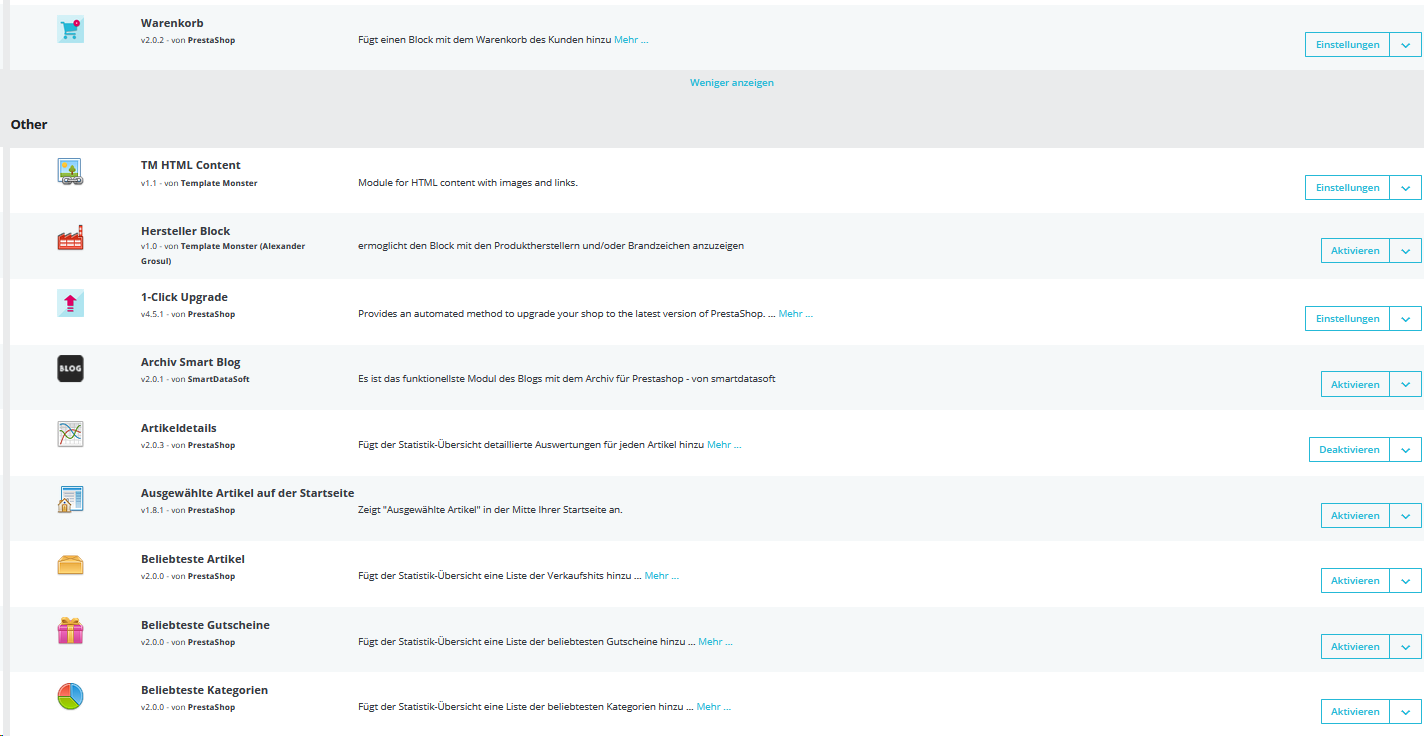Expand the Beliebteste Kategorien actions dropdown
The image size is (1424, 736).
(1405, 711)
